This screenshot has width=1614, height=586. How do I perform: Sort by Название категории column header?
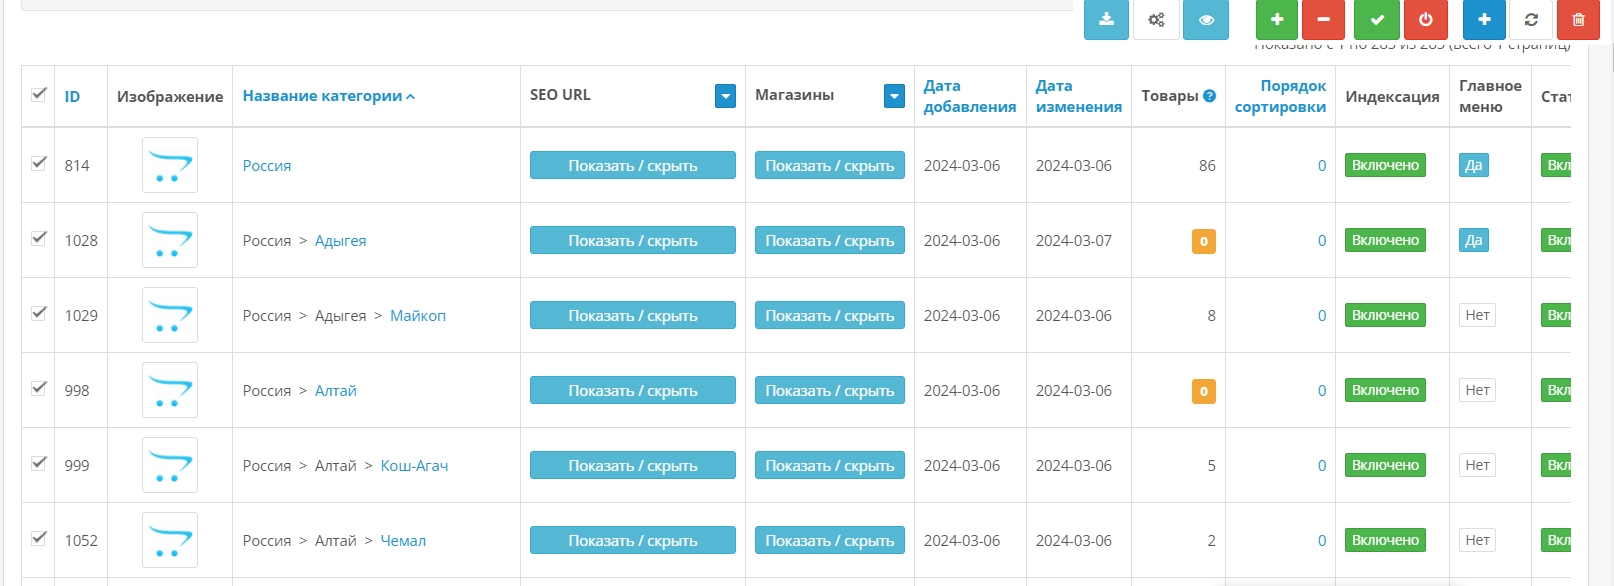pyautogui.click(x=322, y=96)
